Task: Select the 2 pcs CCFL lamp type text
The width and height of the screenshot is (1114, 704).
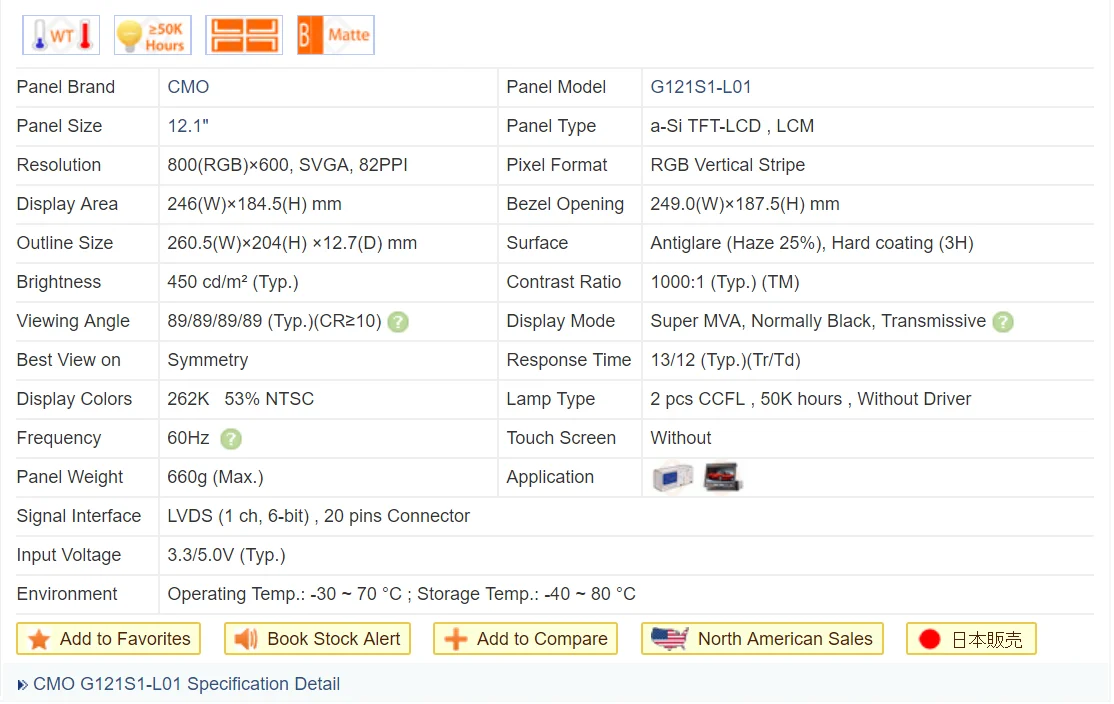Action: pos(811,399)
